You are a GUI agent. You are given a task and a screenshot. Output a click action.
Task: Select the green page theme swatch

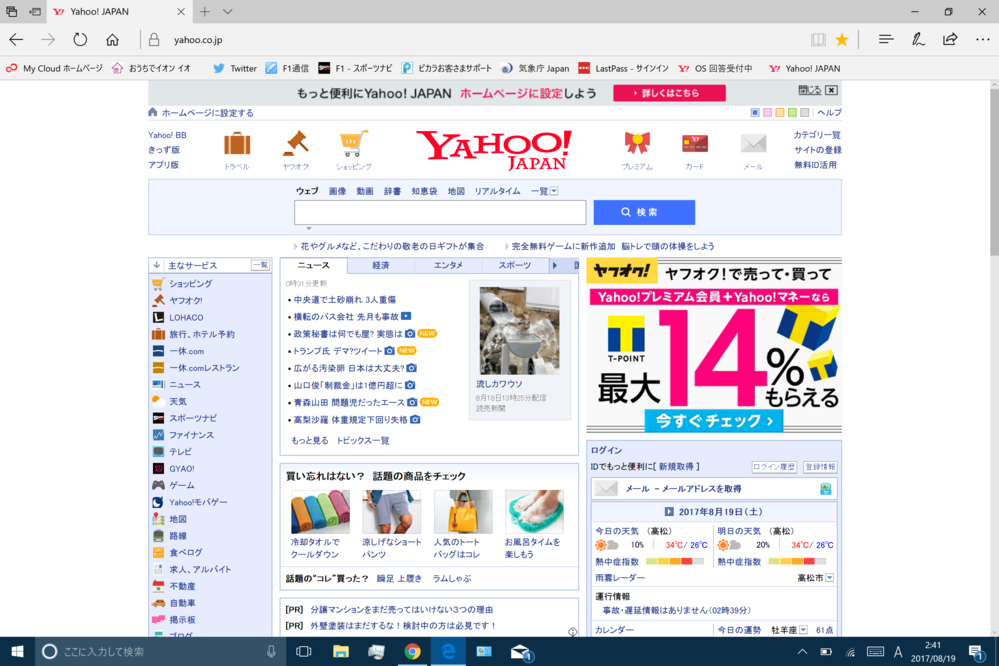pos(792,113)
